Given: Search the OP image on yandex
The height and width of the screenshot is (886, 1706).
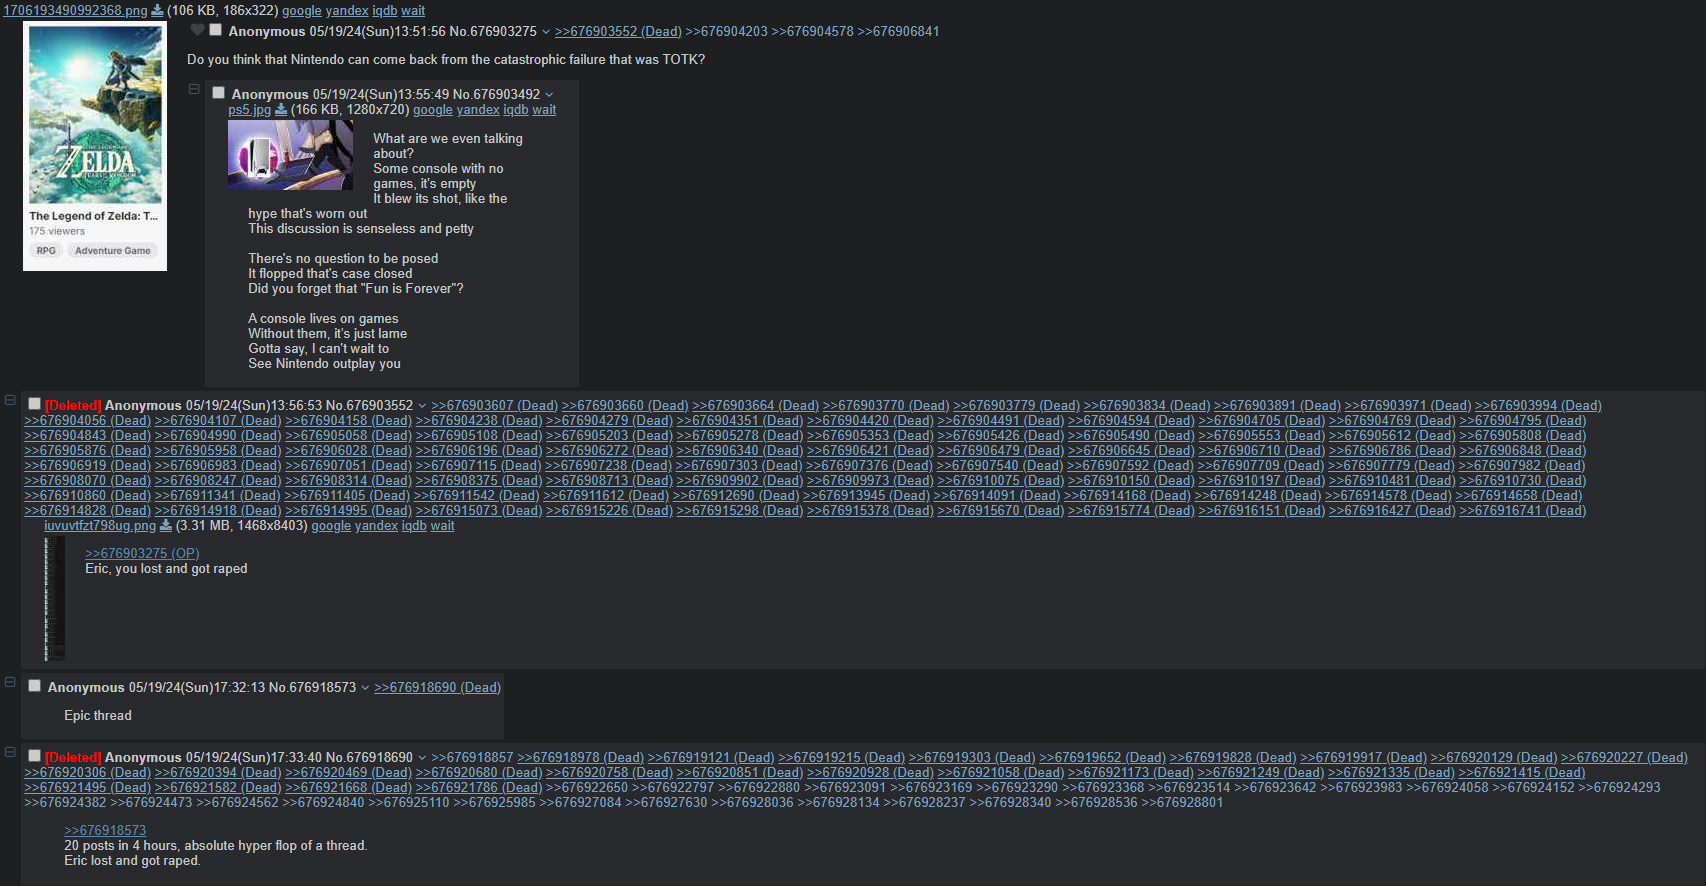Looking at the screenshot, I should 347,11.
